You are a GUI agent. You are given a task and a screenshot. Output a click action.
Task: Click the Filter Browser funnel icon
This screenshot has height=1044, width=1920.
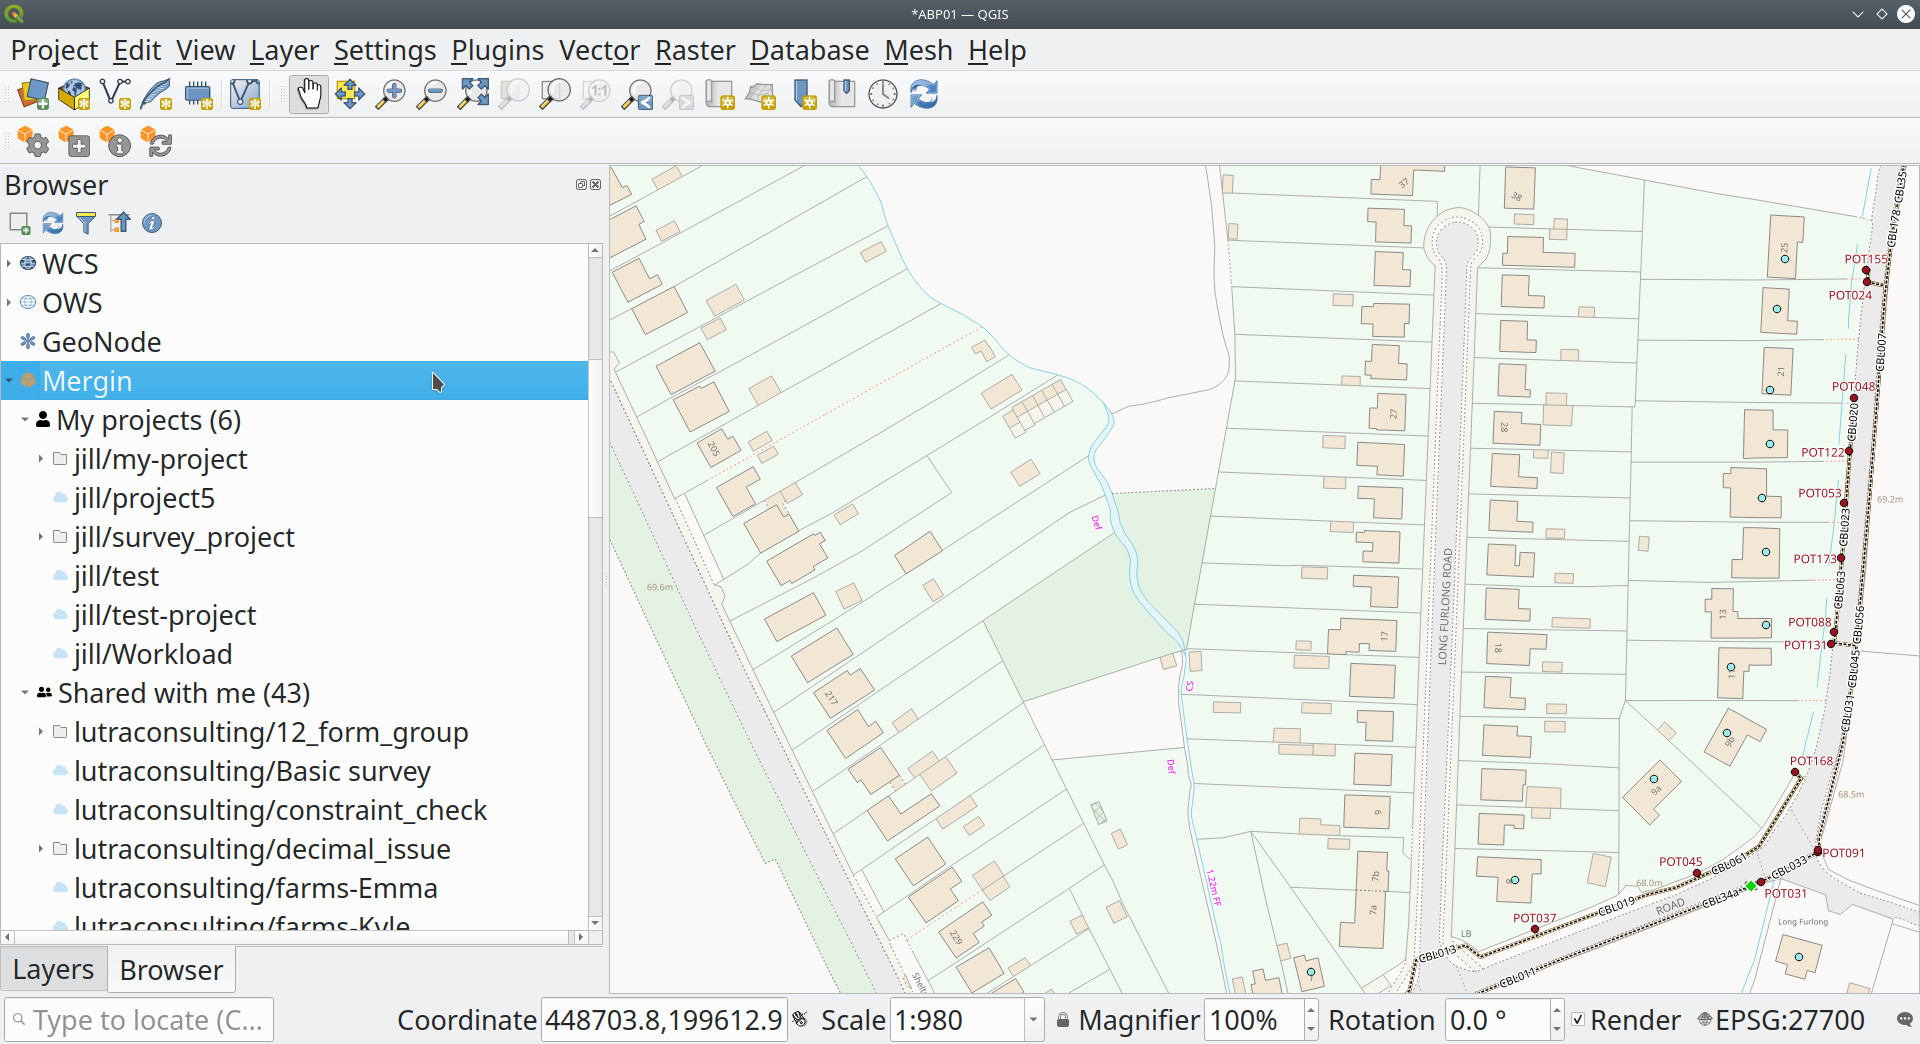tap(86, 223)
